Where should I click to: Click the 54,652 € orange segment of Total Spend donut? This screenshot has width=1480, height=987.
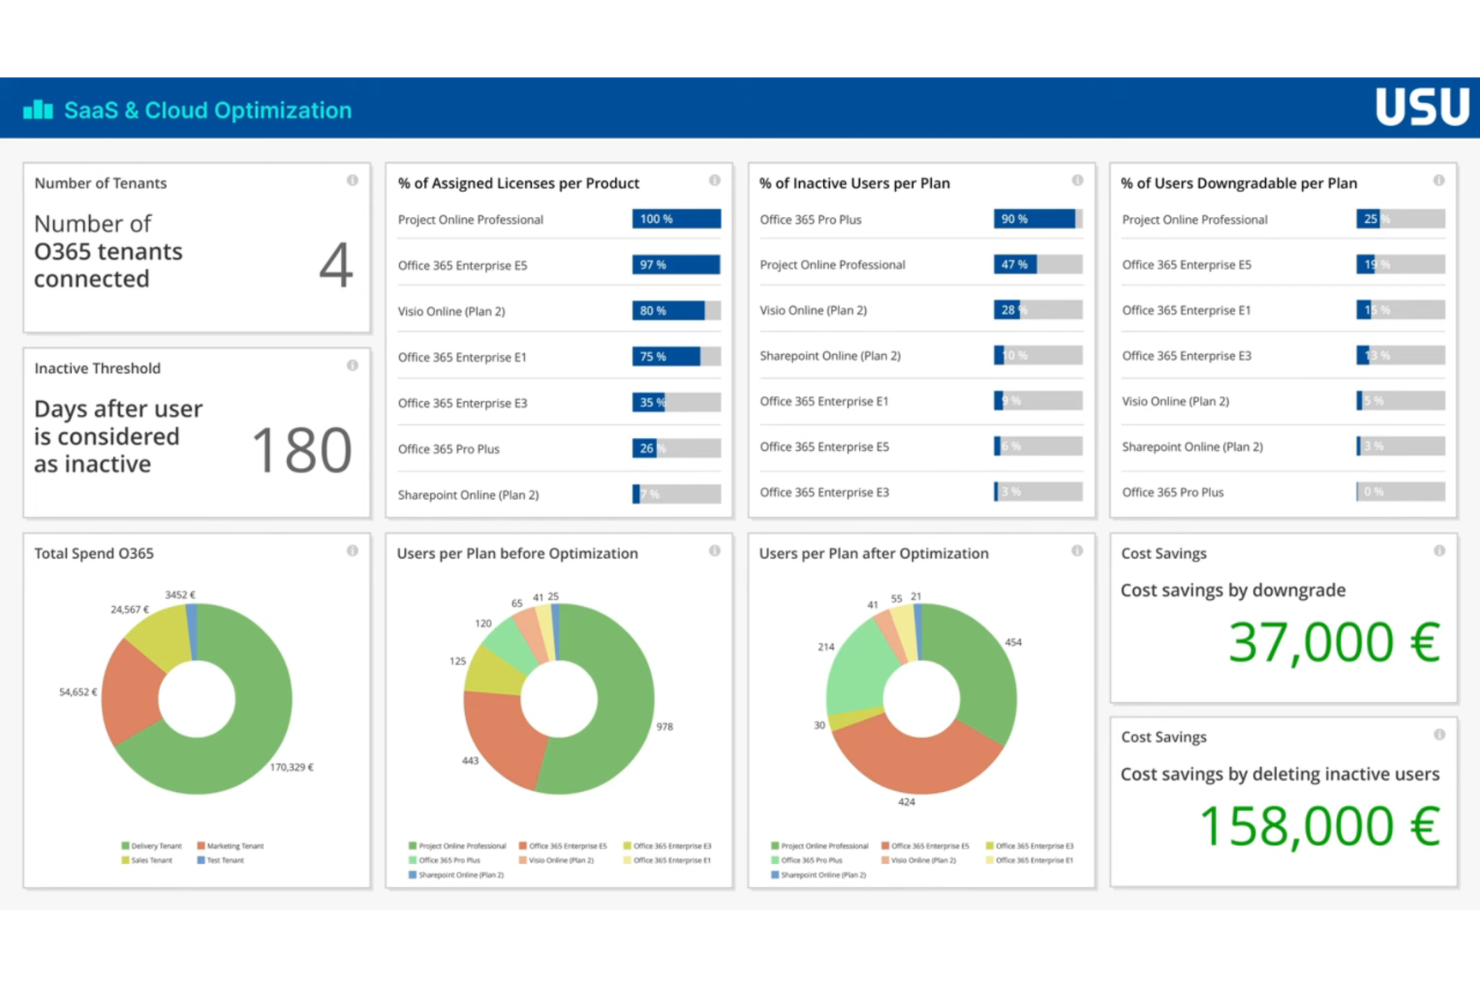(130, 690)
